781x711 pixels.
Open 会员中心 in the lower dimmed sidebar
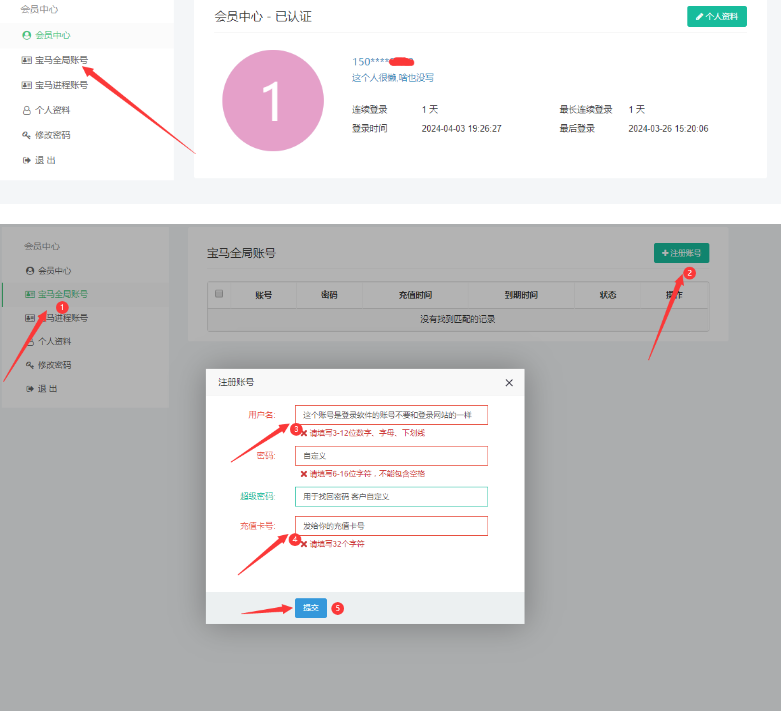click(55, 271)
